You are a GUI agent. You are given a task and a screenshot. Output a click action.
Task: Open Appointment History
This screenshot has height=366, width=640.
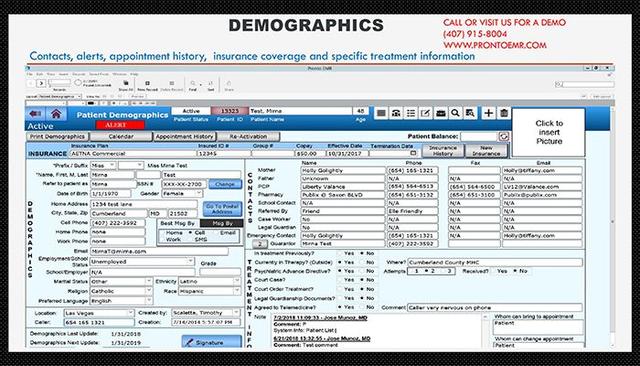pyautogui.click(x=184, y=137)
